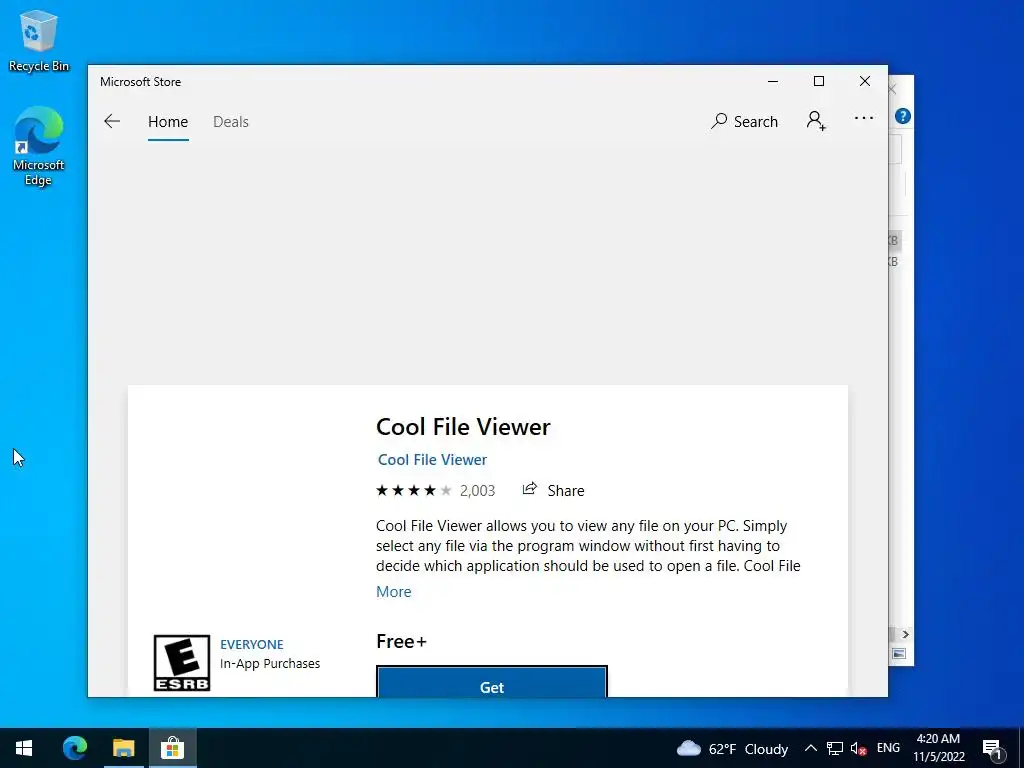Viewport: 1024px width, 768px height.
Task: Click the Share icon
Action: point(530,489)
